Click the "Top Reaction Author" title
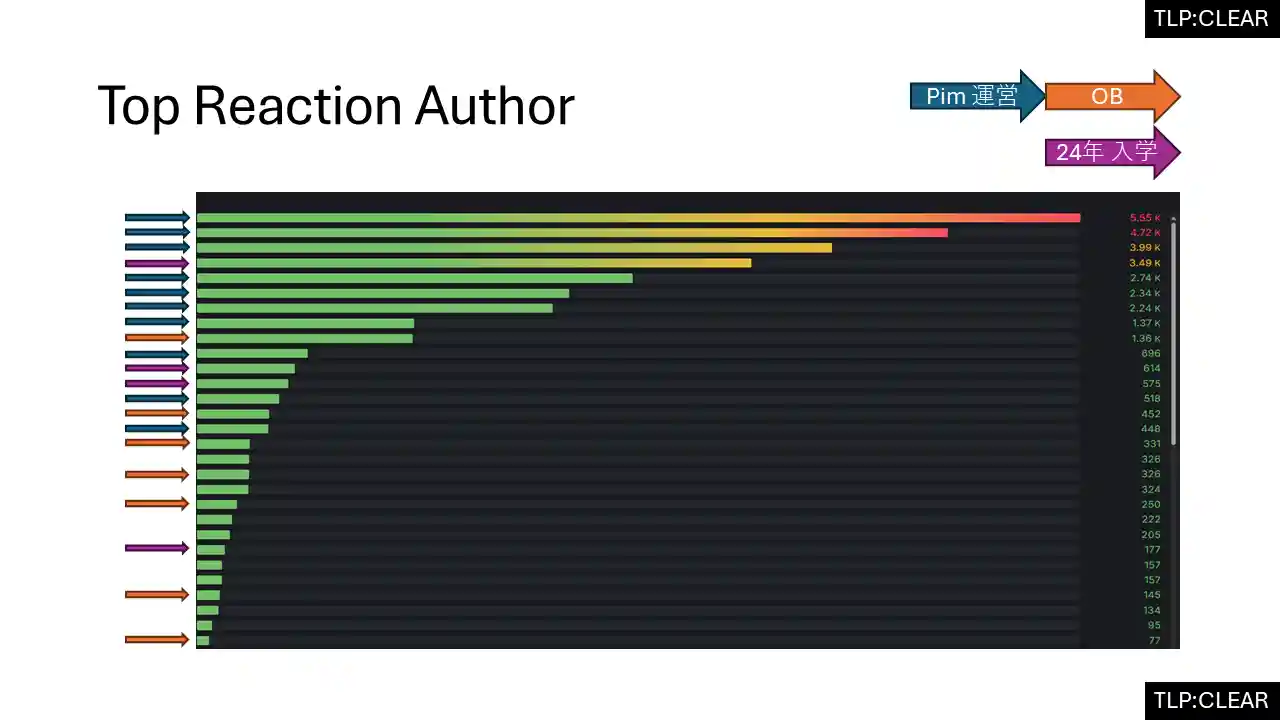This screenshot has width=1280, height=720. pos(336,105)
